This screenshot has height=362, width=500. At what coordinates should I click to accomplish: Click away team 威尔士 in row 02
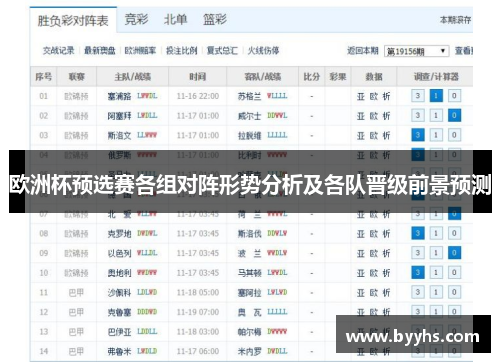(249, 116)
